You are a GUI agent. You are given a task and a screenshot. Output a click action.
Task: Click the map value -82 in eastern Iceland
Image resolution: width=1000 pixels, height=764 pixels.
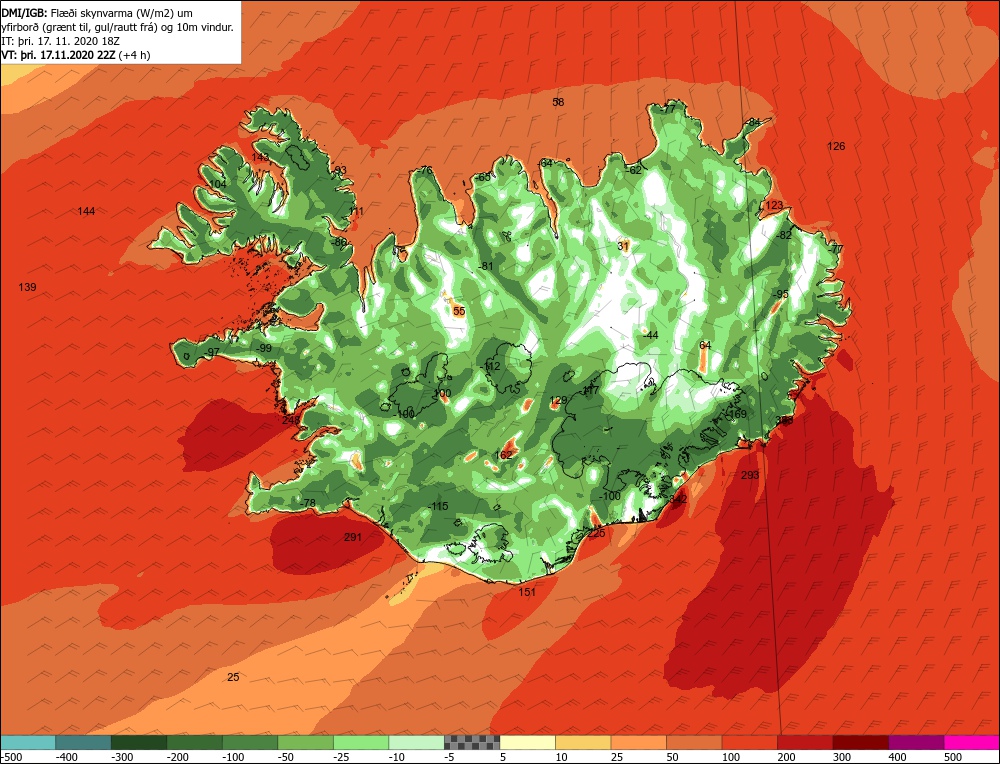coord(783,235)
